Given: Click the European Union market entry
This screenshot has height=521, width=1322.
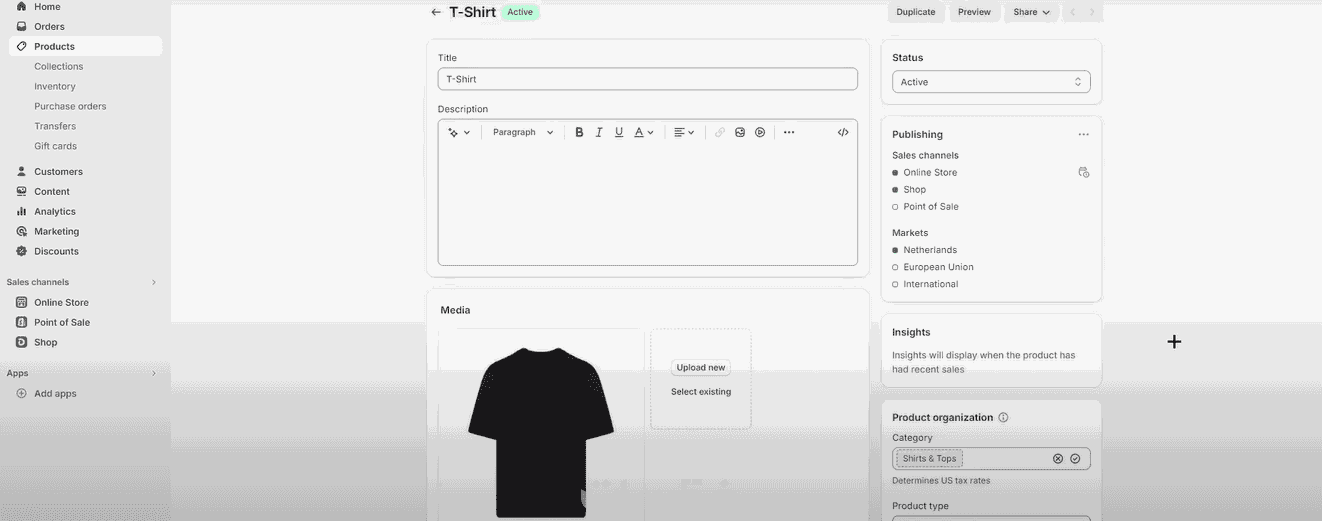Looking at the screenshot, I should tap(938, 267).
